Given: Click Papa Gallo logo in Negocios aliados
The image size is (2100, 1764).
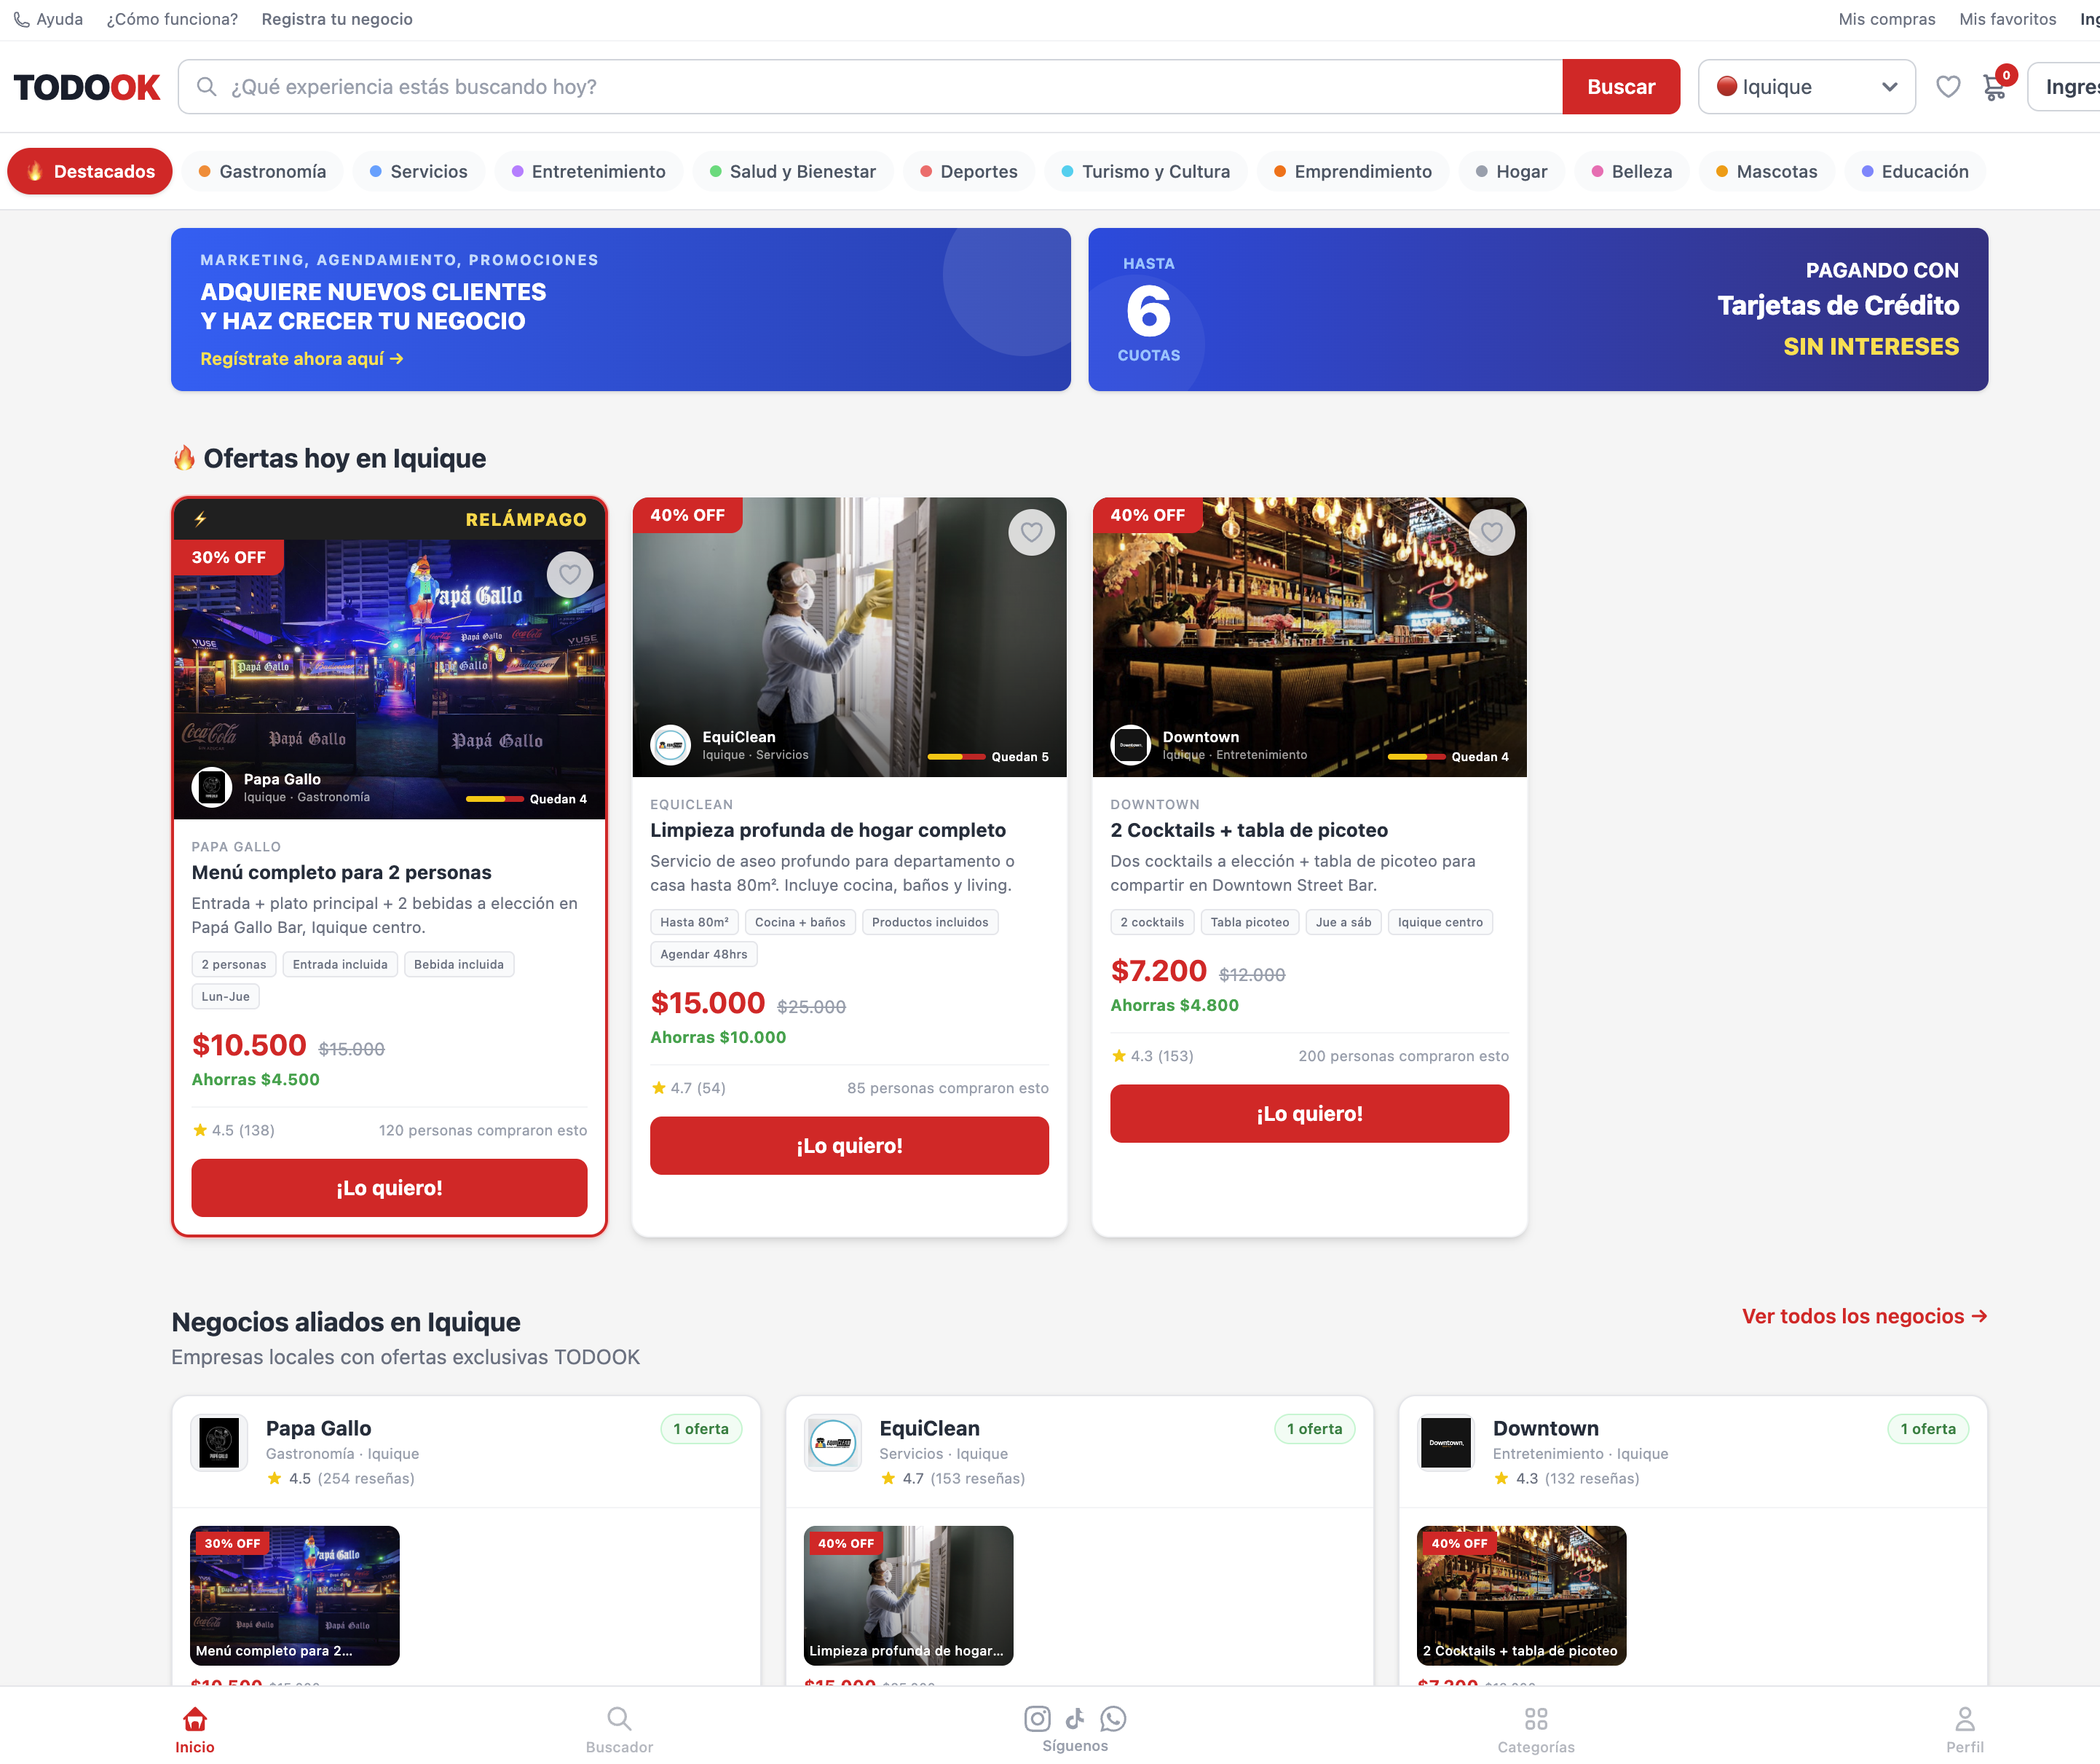Looking at the screenshot, I should click(x=219, y=1442).
